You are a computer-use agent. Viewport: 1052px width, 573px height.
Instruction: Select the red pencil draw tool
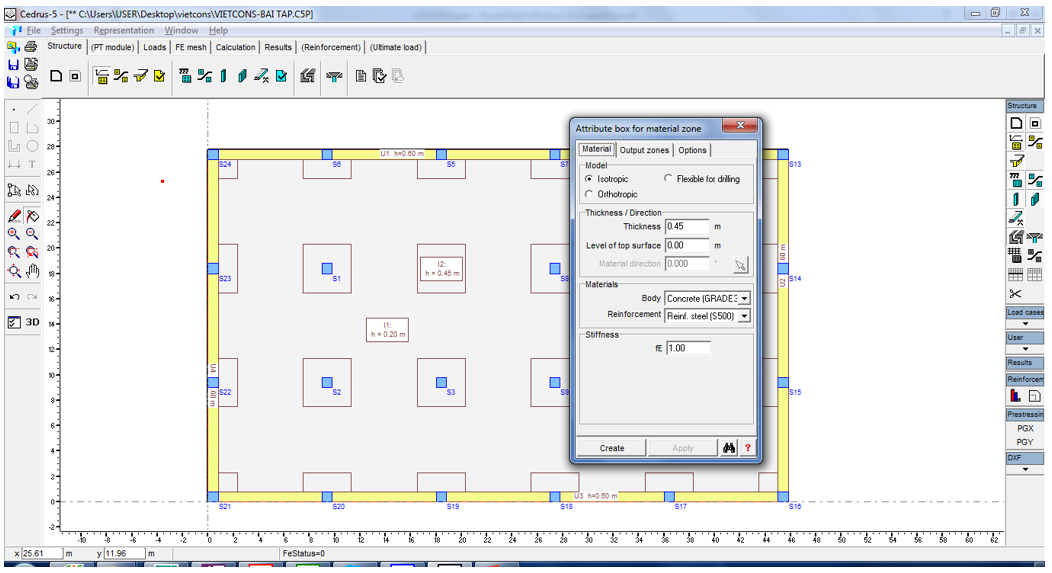point(14,216)
